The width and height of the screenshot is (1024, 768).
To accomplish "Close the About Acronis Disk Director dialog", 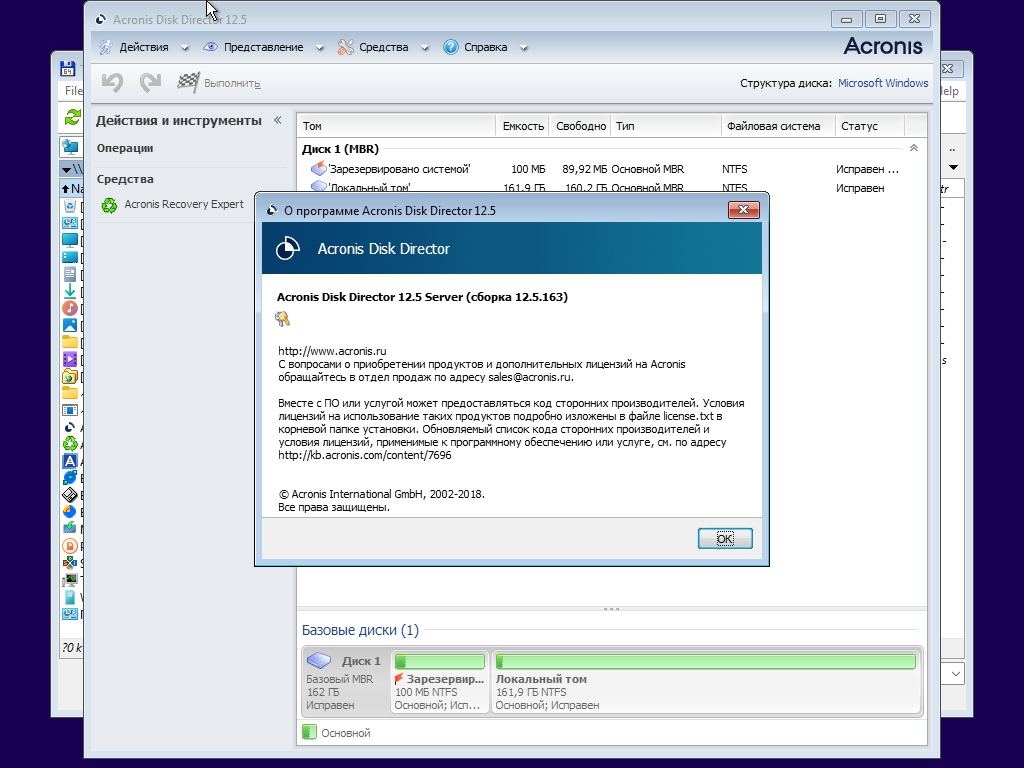I will click(x=743, y=210).
